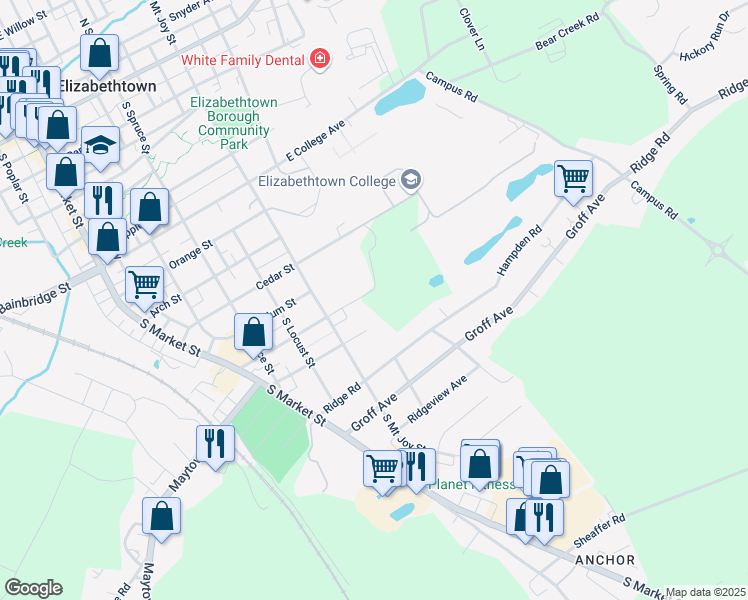This screenshot has width=748, height=600.
Task: Open shopping bag marker north of Elizabethtown label
Action: tap(99, 54)
